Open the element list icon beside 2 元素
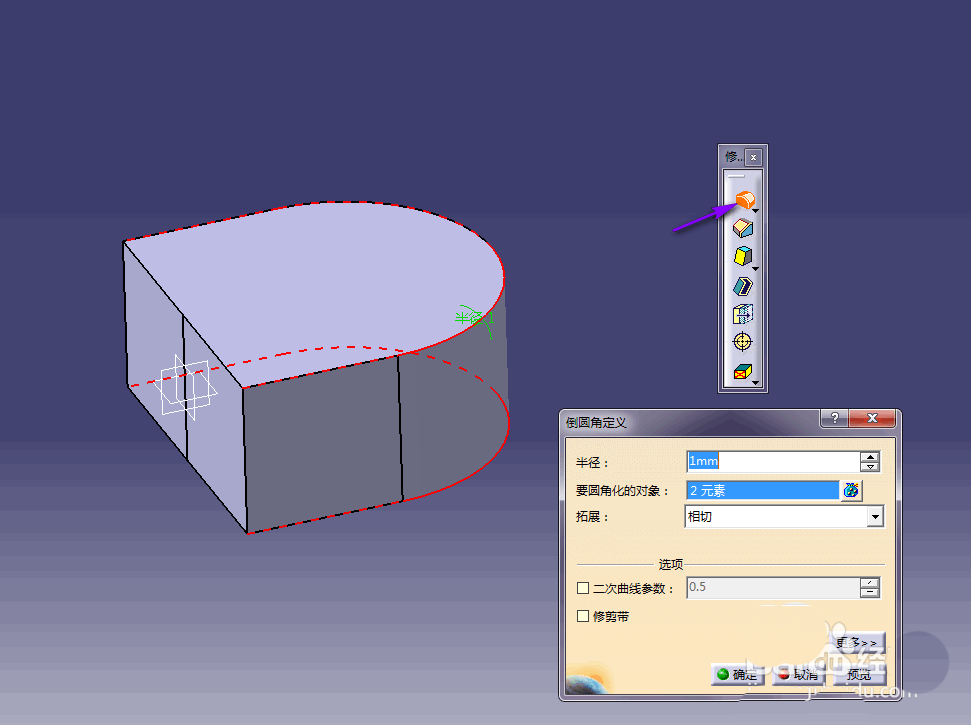The height and width of the screenshot is (725, 971). click(851, 490)
